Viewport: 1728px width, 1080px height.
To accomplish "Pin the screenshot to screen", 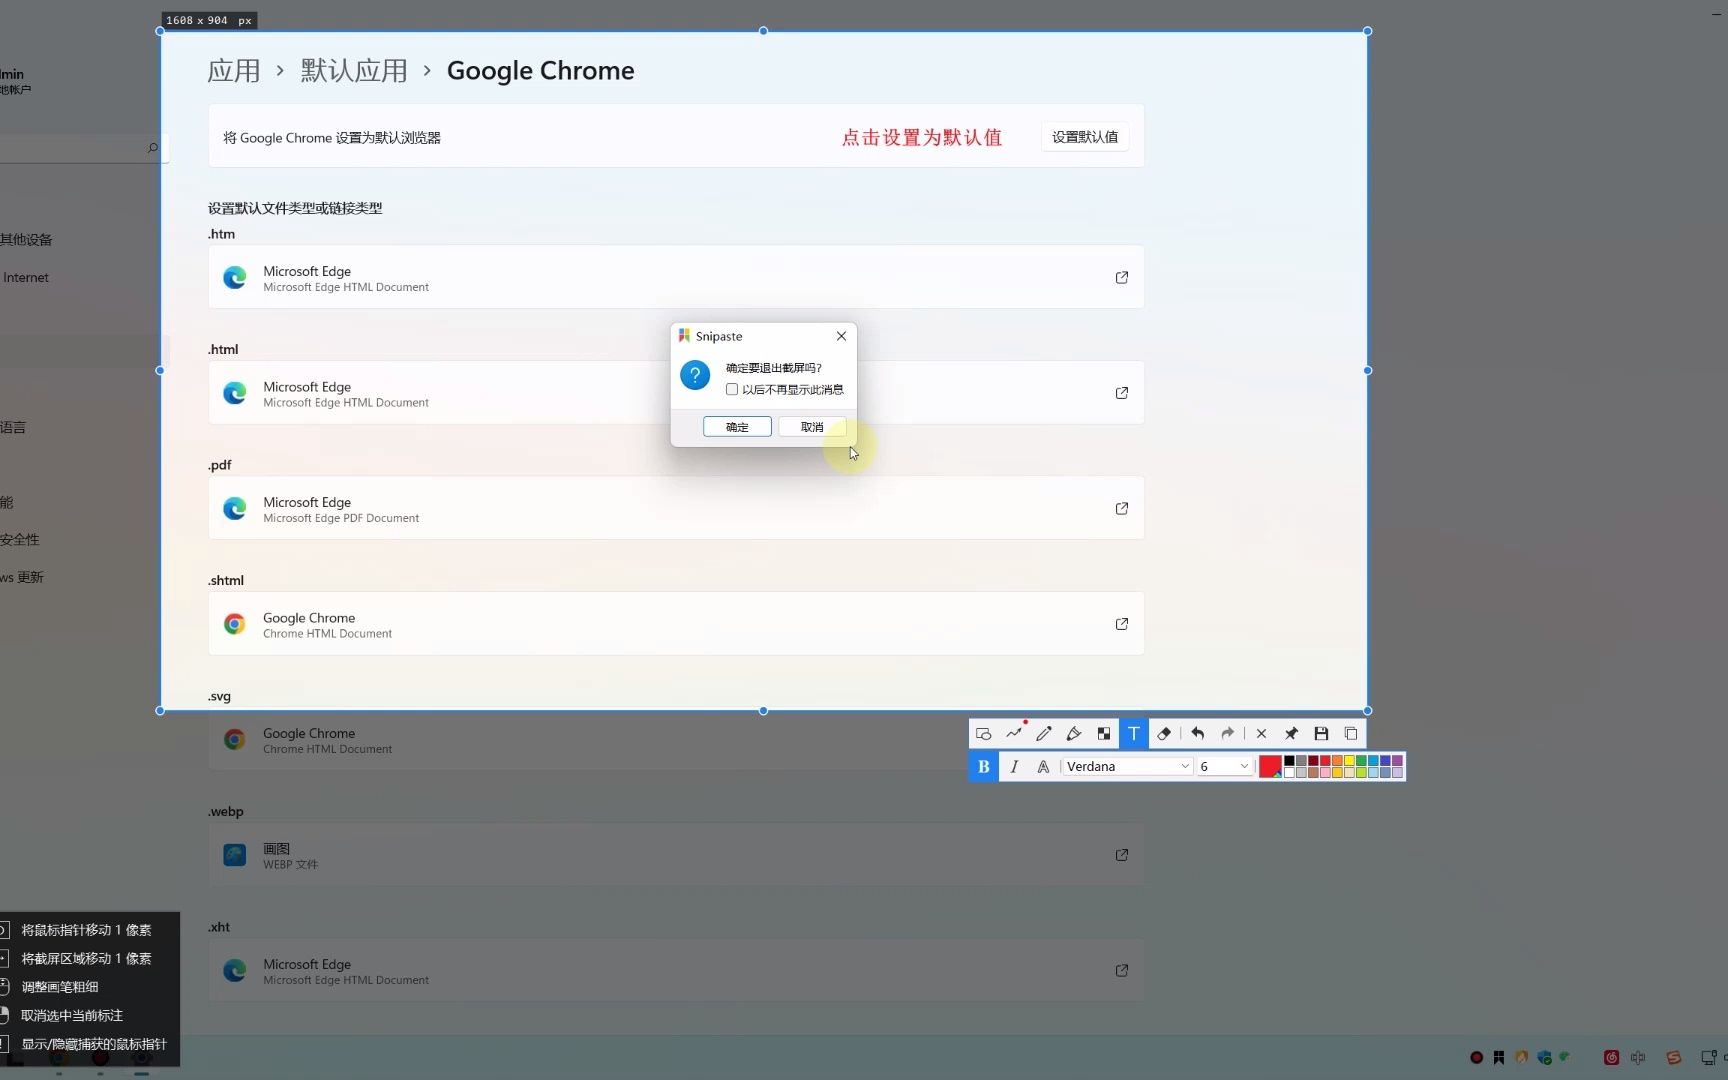I will [x=1291, y=734].
